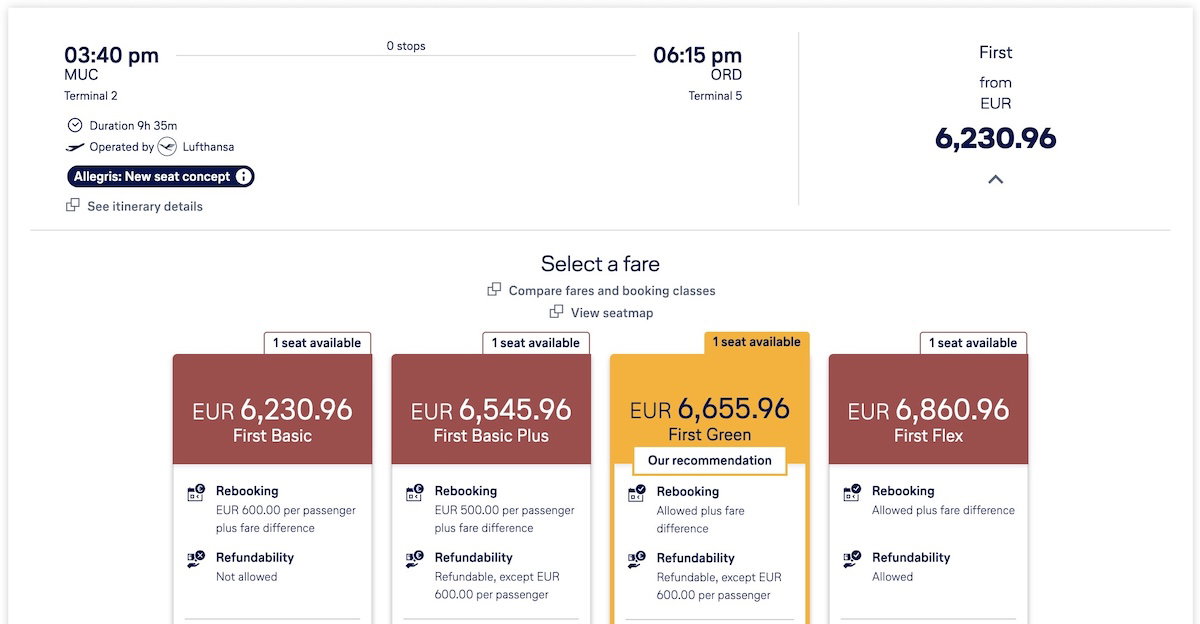Click the operating airline plane icon
The image size is (1200, 624).
75,147
